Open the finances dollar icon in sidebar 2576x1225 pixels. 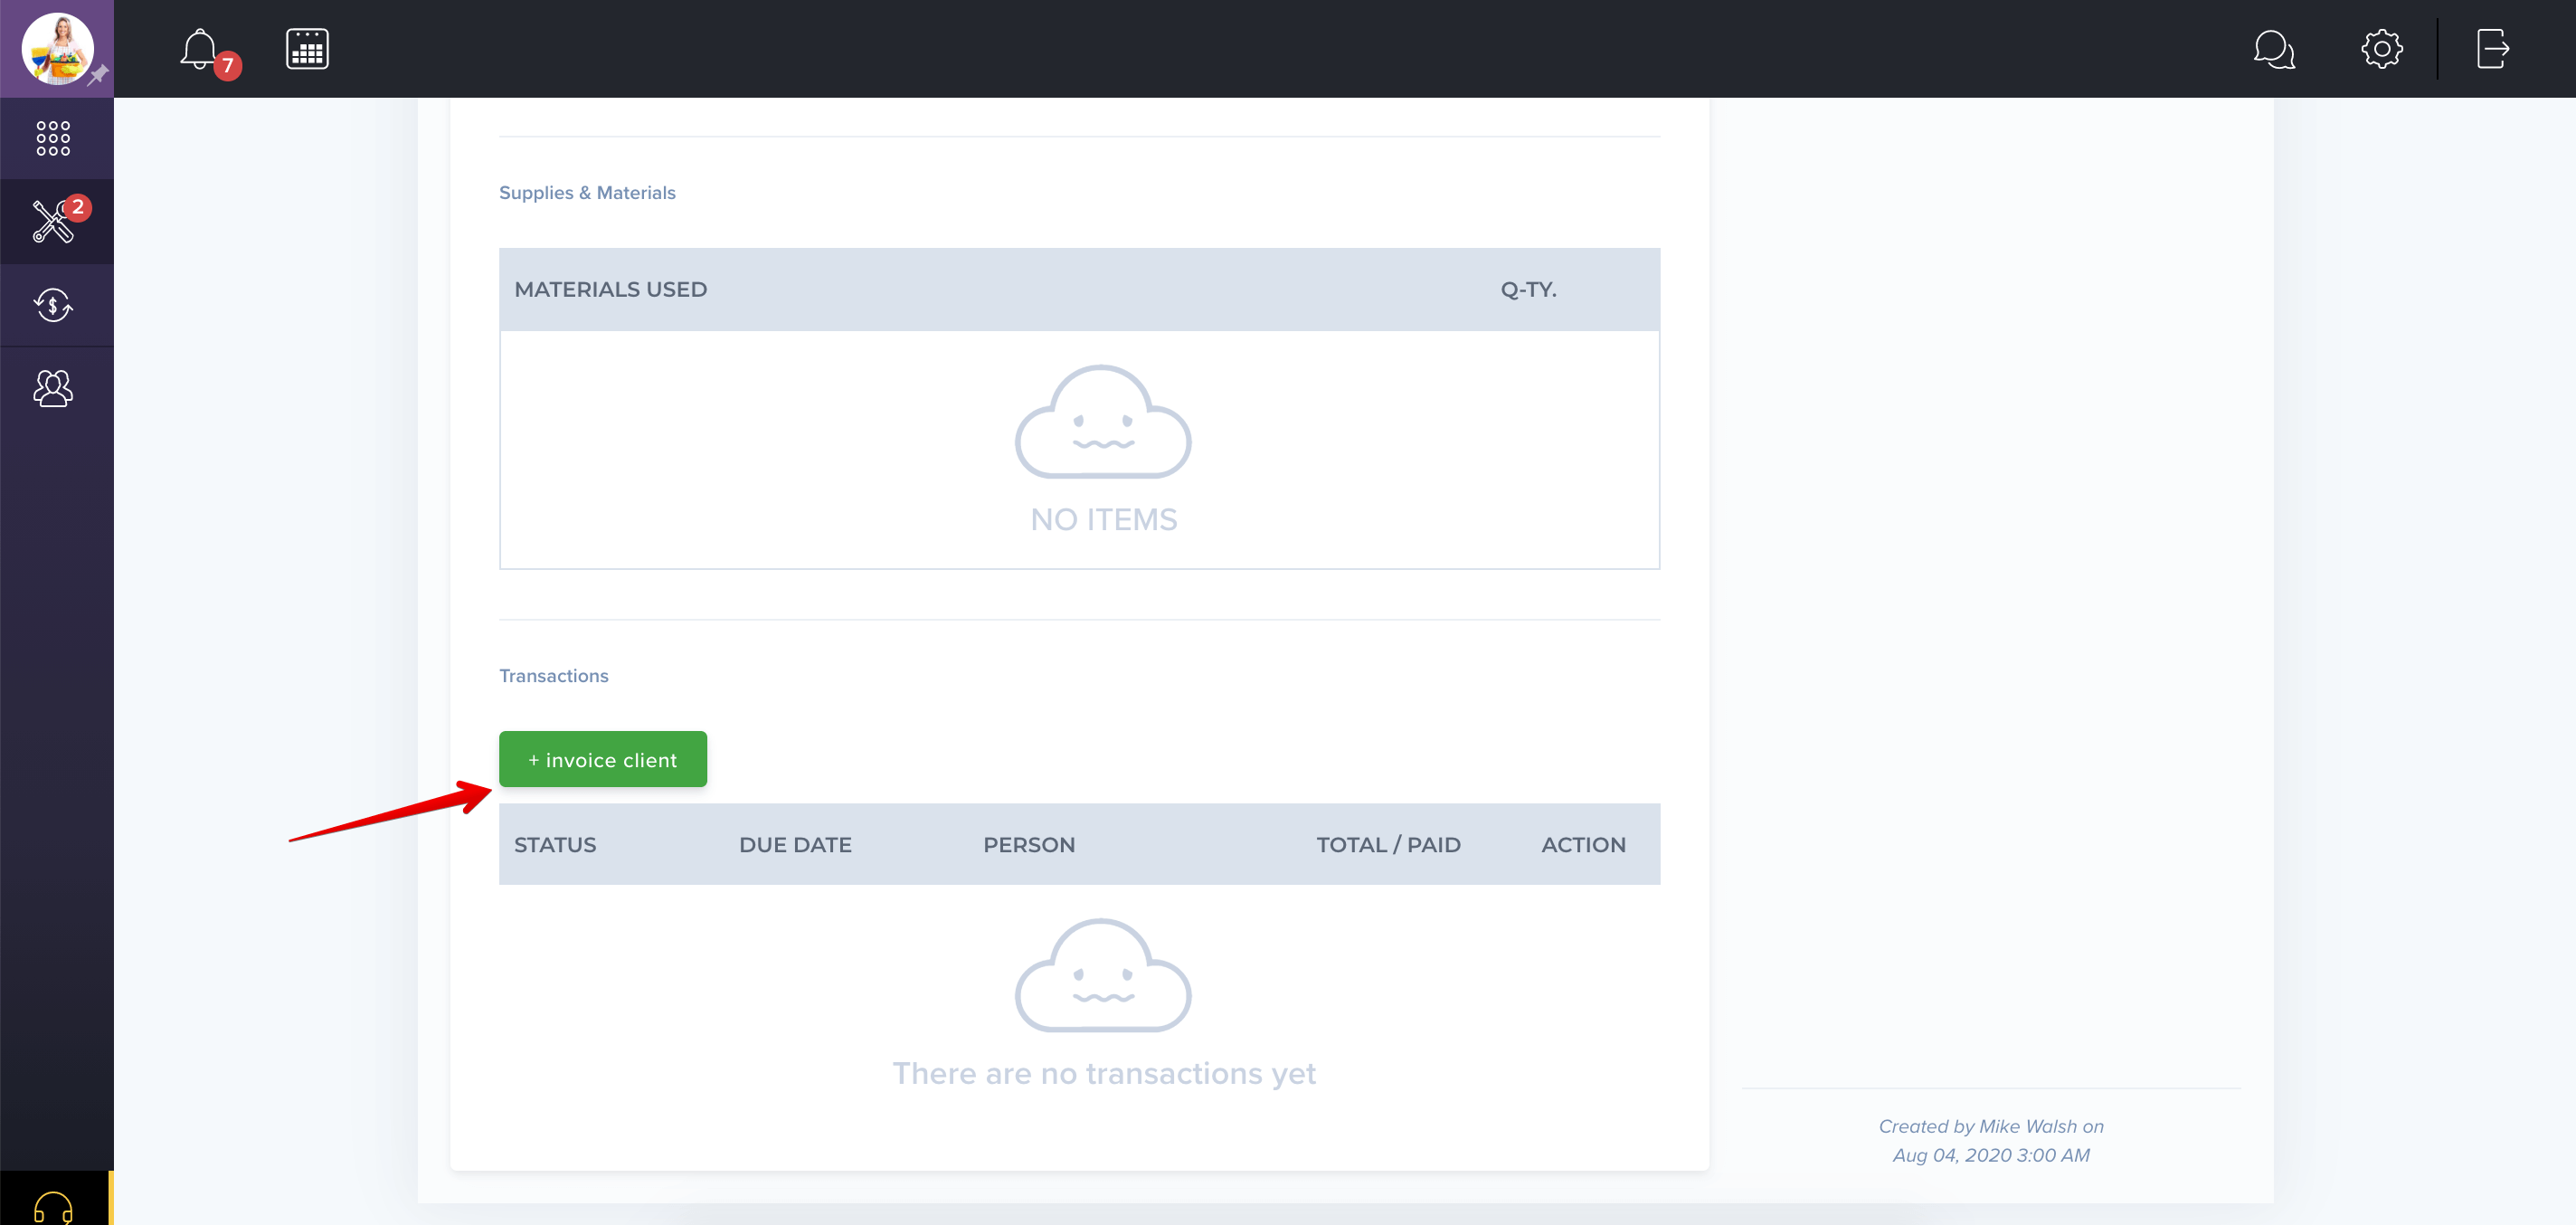[53, 305]
